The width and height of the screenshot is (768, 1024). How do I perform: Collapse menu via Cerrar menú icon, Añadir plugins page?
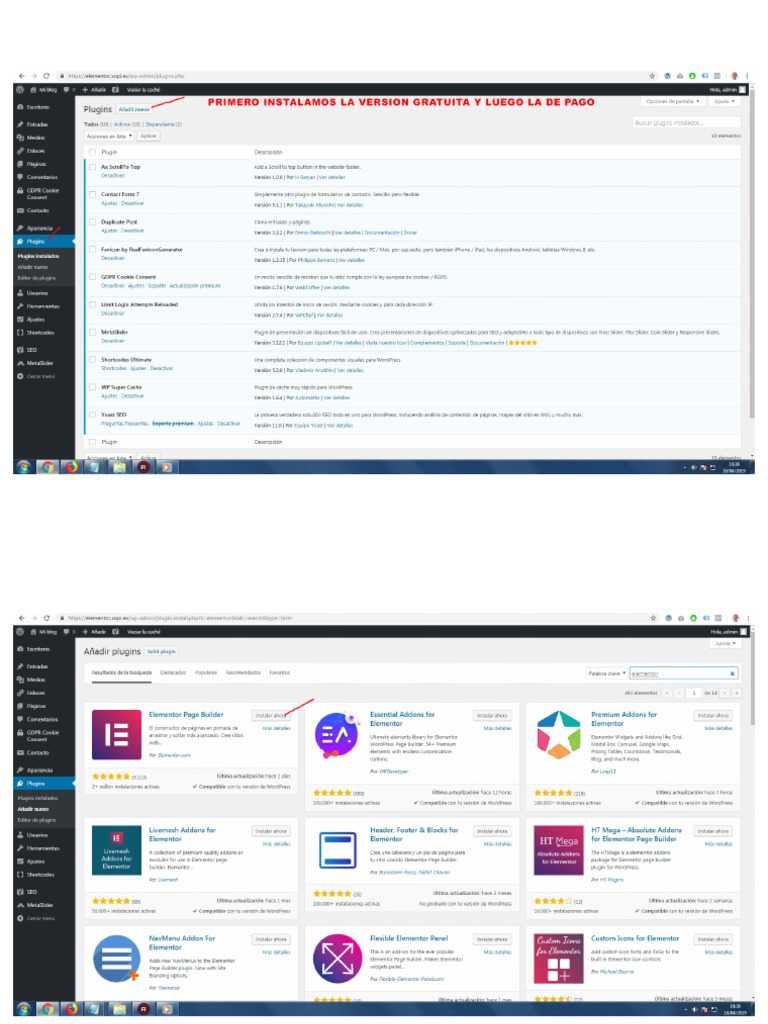point(20,918)
